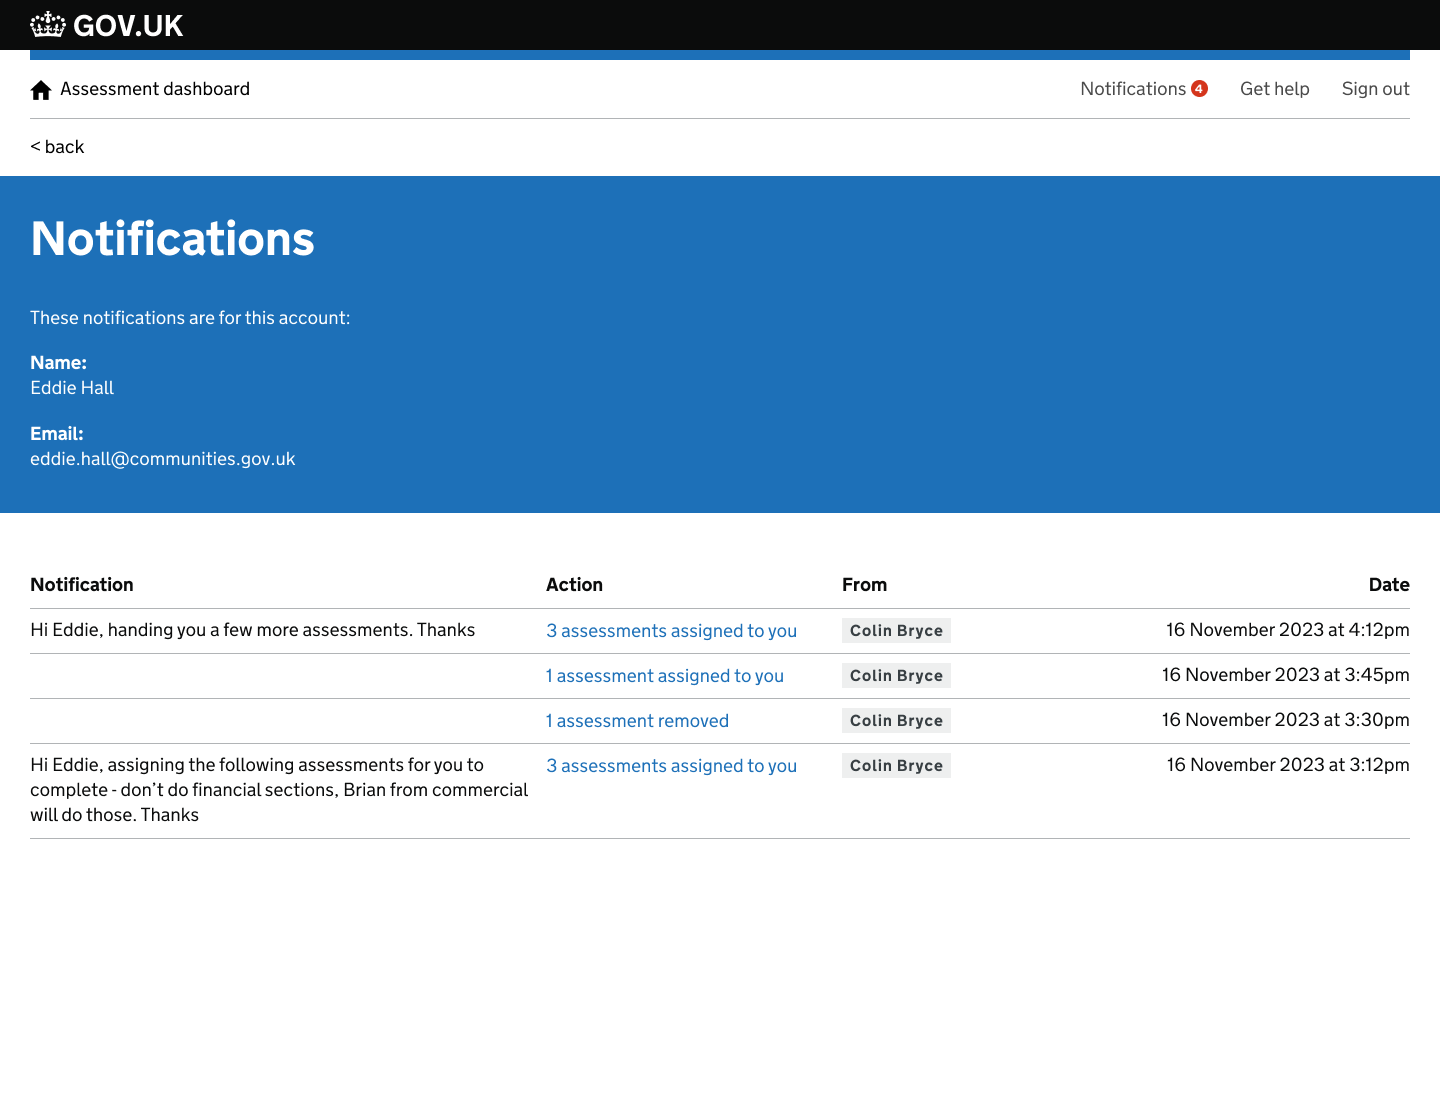
Task: Click the date 16 November 2023 at 4:12pm
Action: click(x=1287, y=630)
